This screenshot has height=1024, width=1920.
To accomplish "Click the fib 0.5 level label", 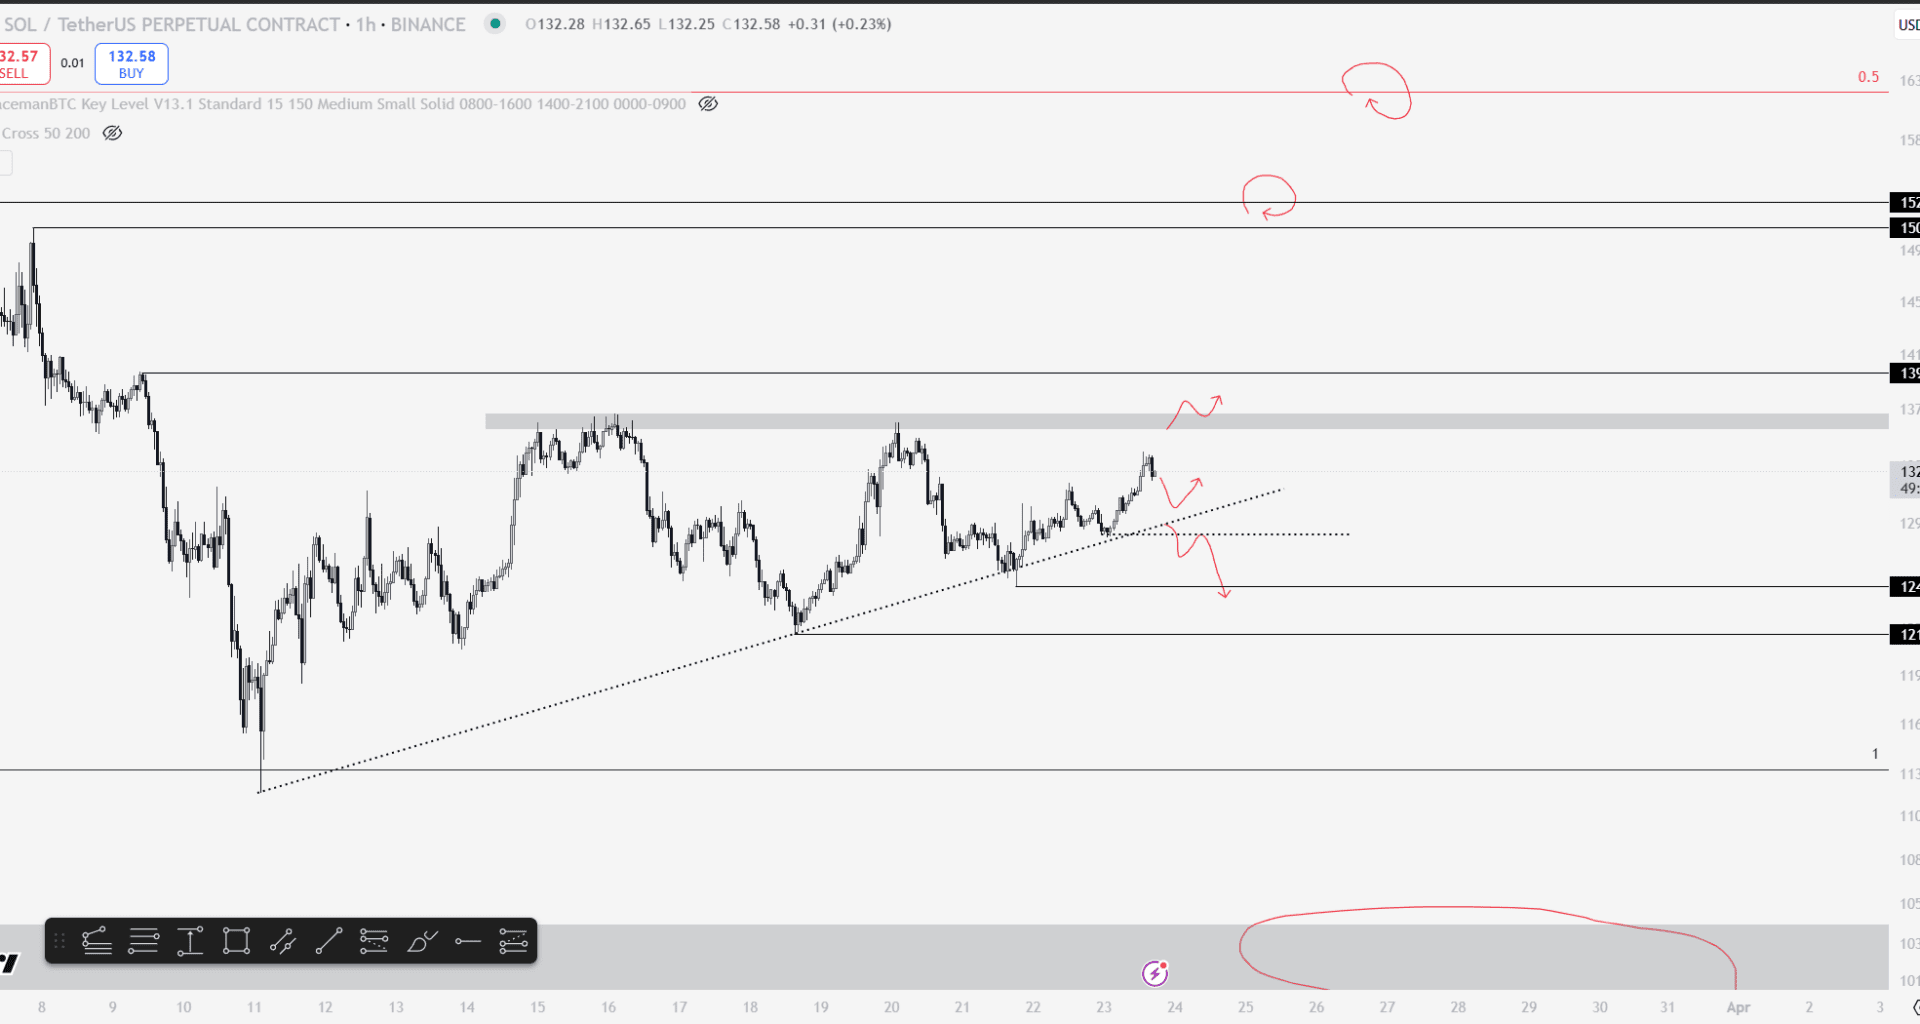I will click(1868, 77).
